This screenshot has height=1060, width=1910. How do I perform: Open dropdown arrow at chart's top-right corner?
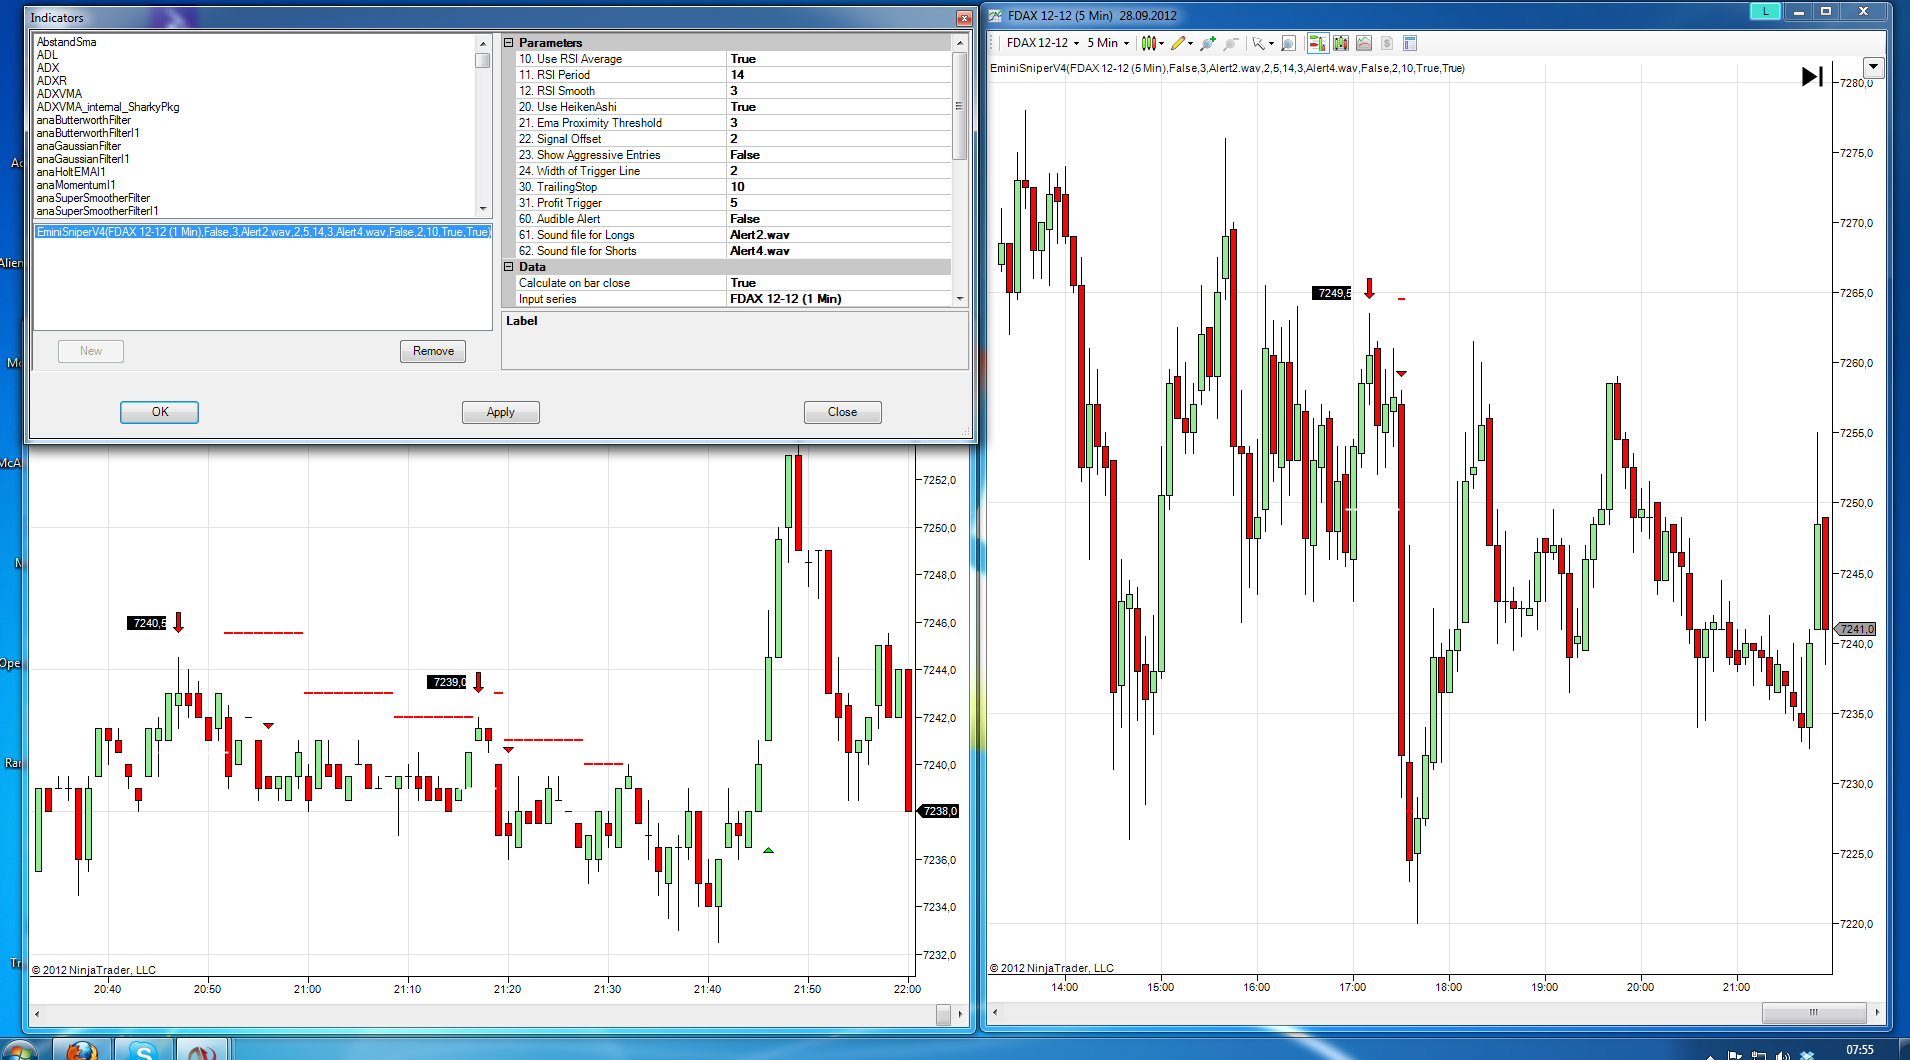pyautogui.click(x=1873, y=68)
